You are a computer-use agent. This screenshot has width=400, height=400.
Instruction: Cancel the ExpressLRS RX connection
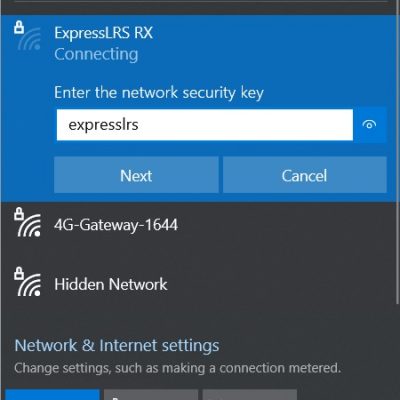click(x=305, y=175)
